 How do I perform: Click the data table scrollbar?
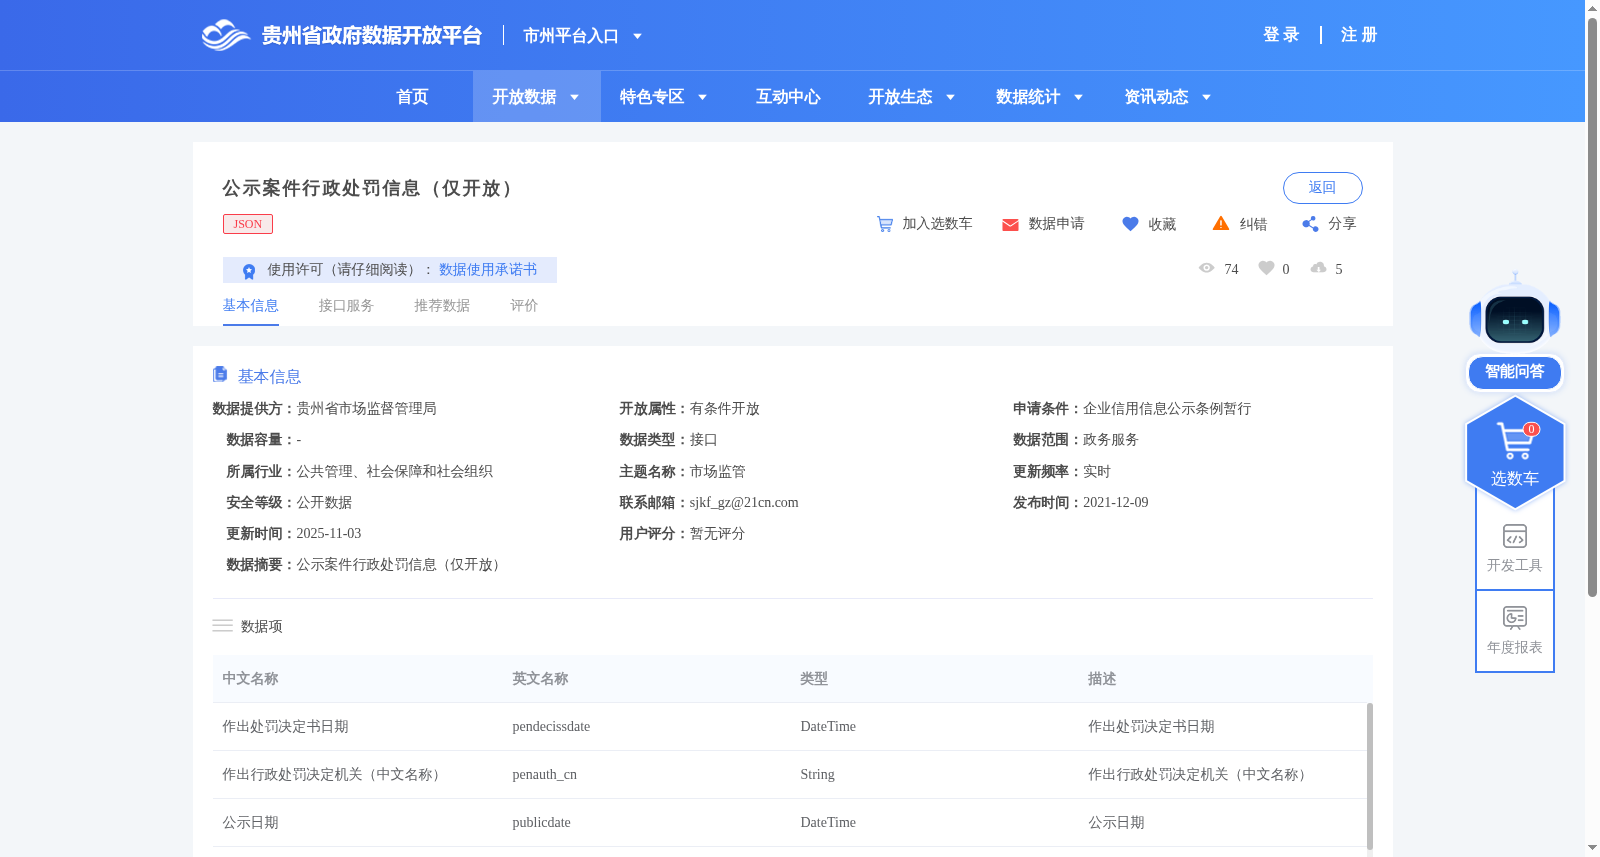[1369, 777]
